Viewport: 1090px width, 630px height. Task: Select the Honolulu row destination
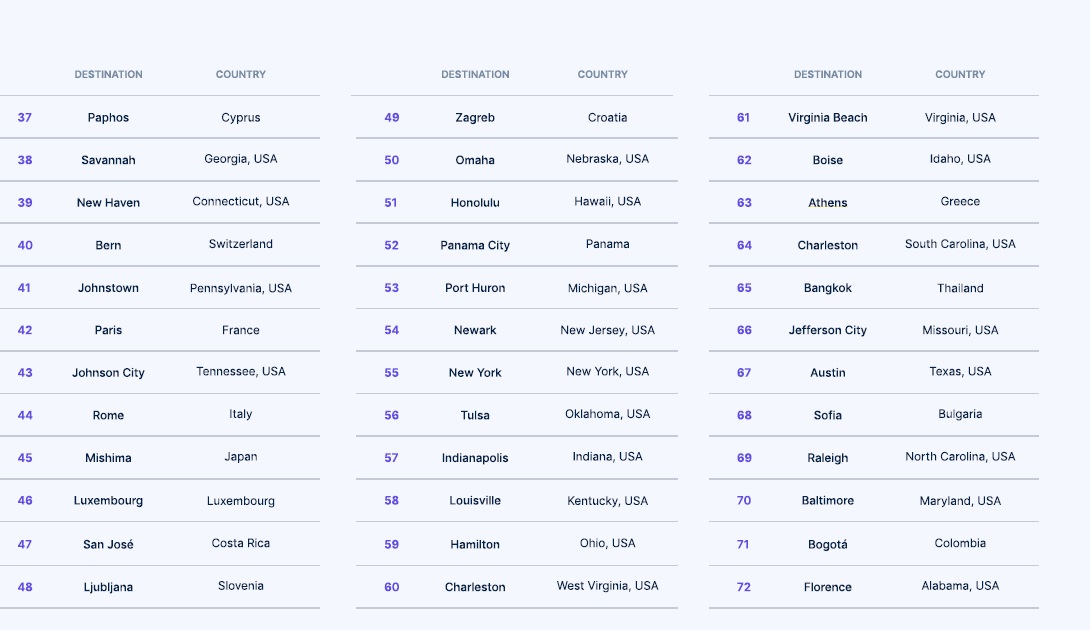475,202
